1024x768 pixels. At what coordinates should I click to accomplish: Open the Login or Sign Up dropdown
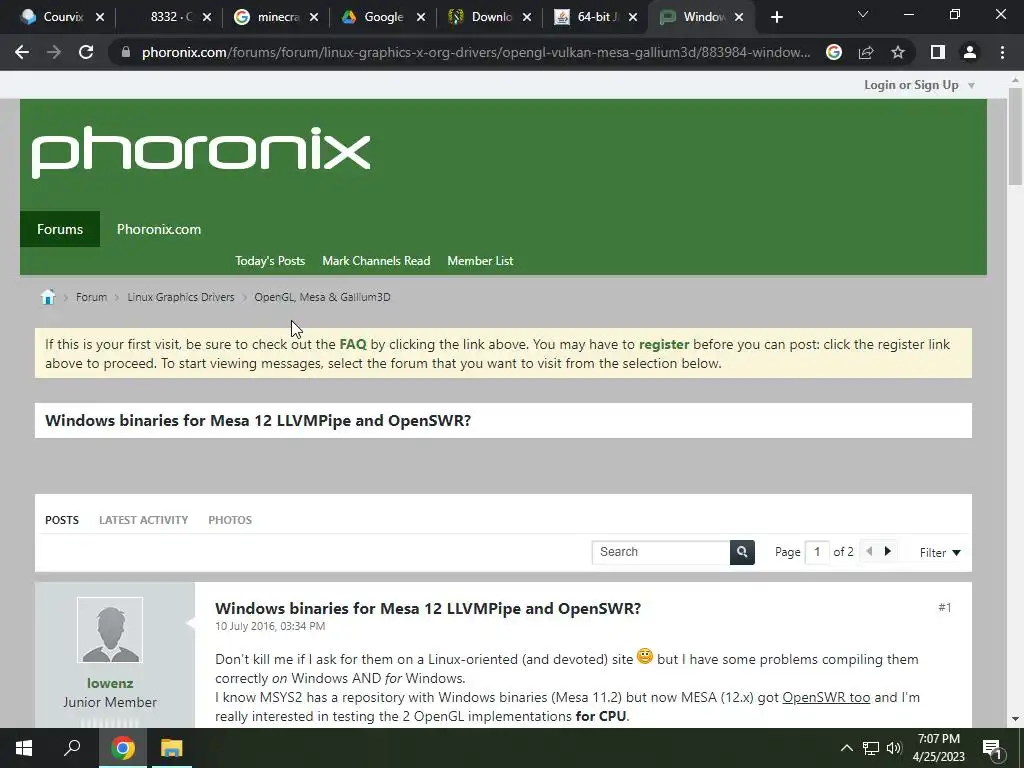(920, 85)
